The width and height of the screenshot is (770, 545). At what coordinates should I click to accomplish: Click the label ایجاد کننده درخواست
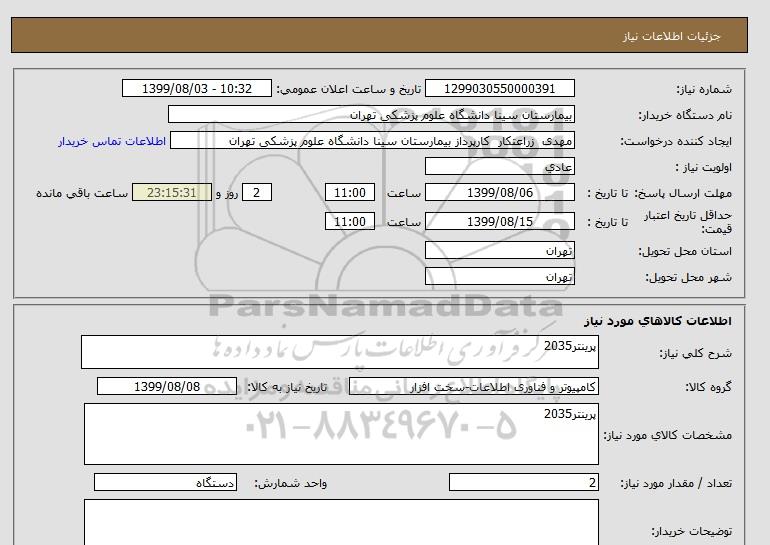676,141
